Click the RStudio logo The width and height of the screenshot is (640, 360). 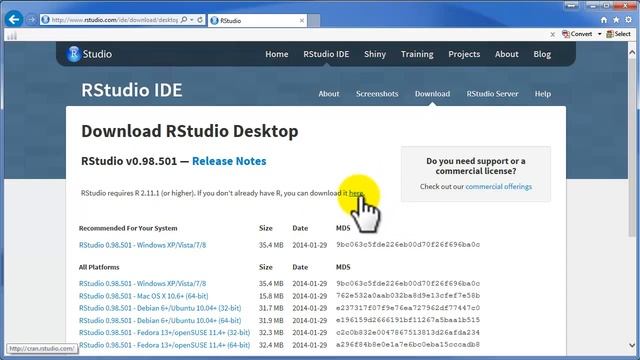(89, 54)
